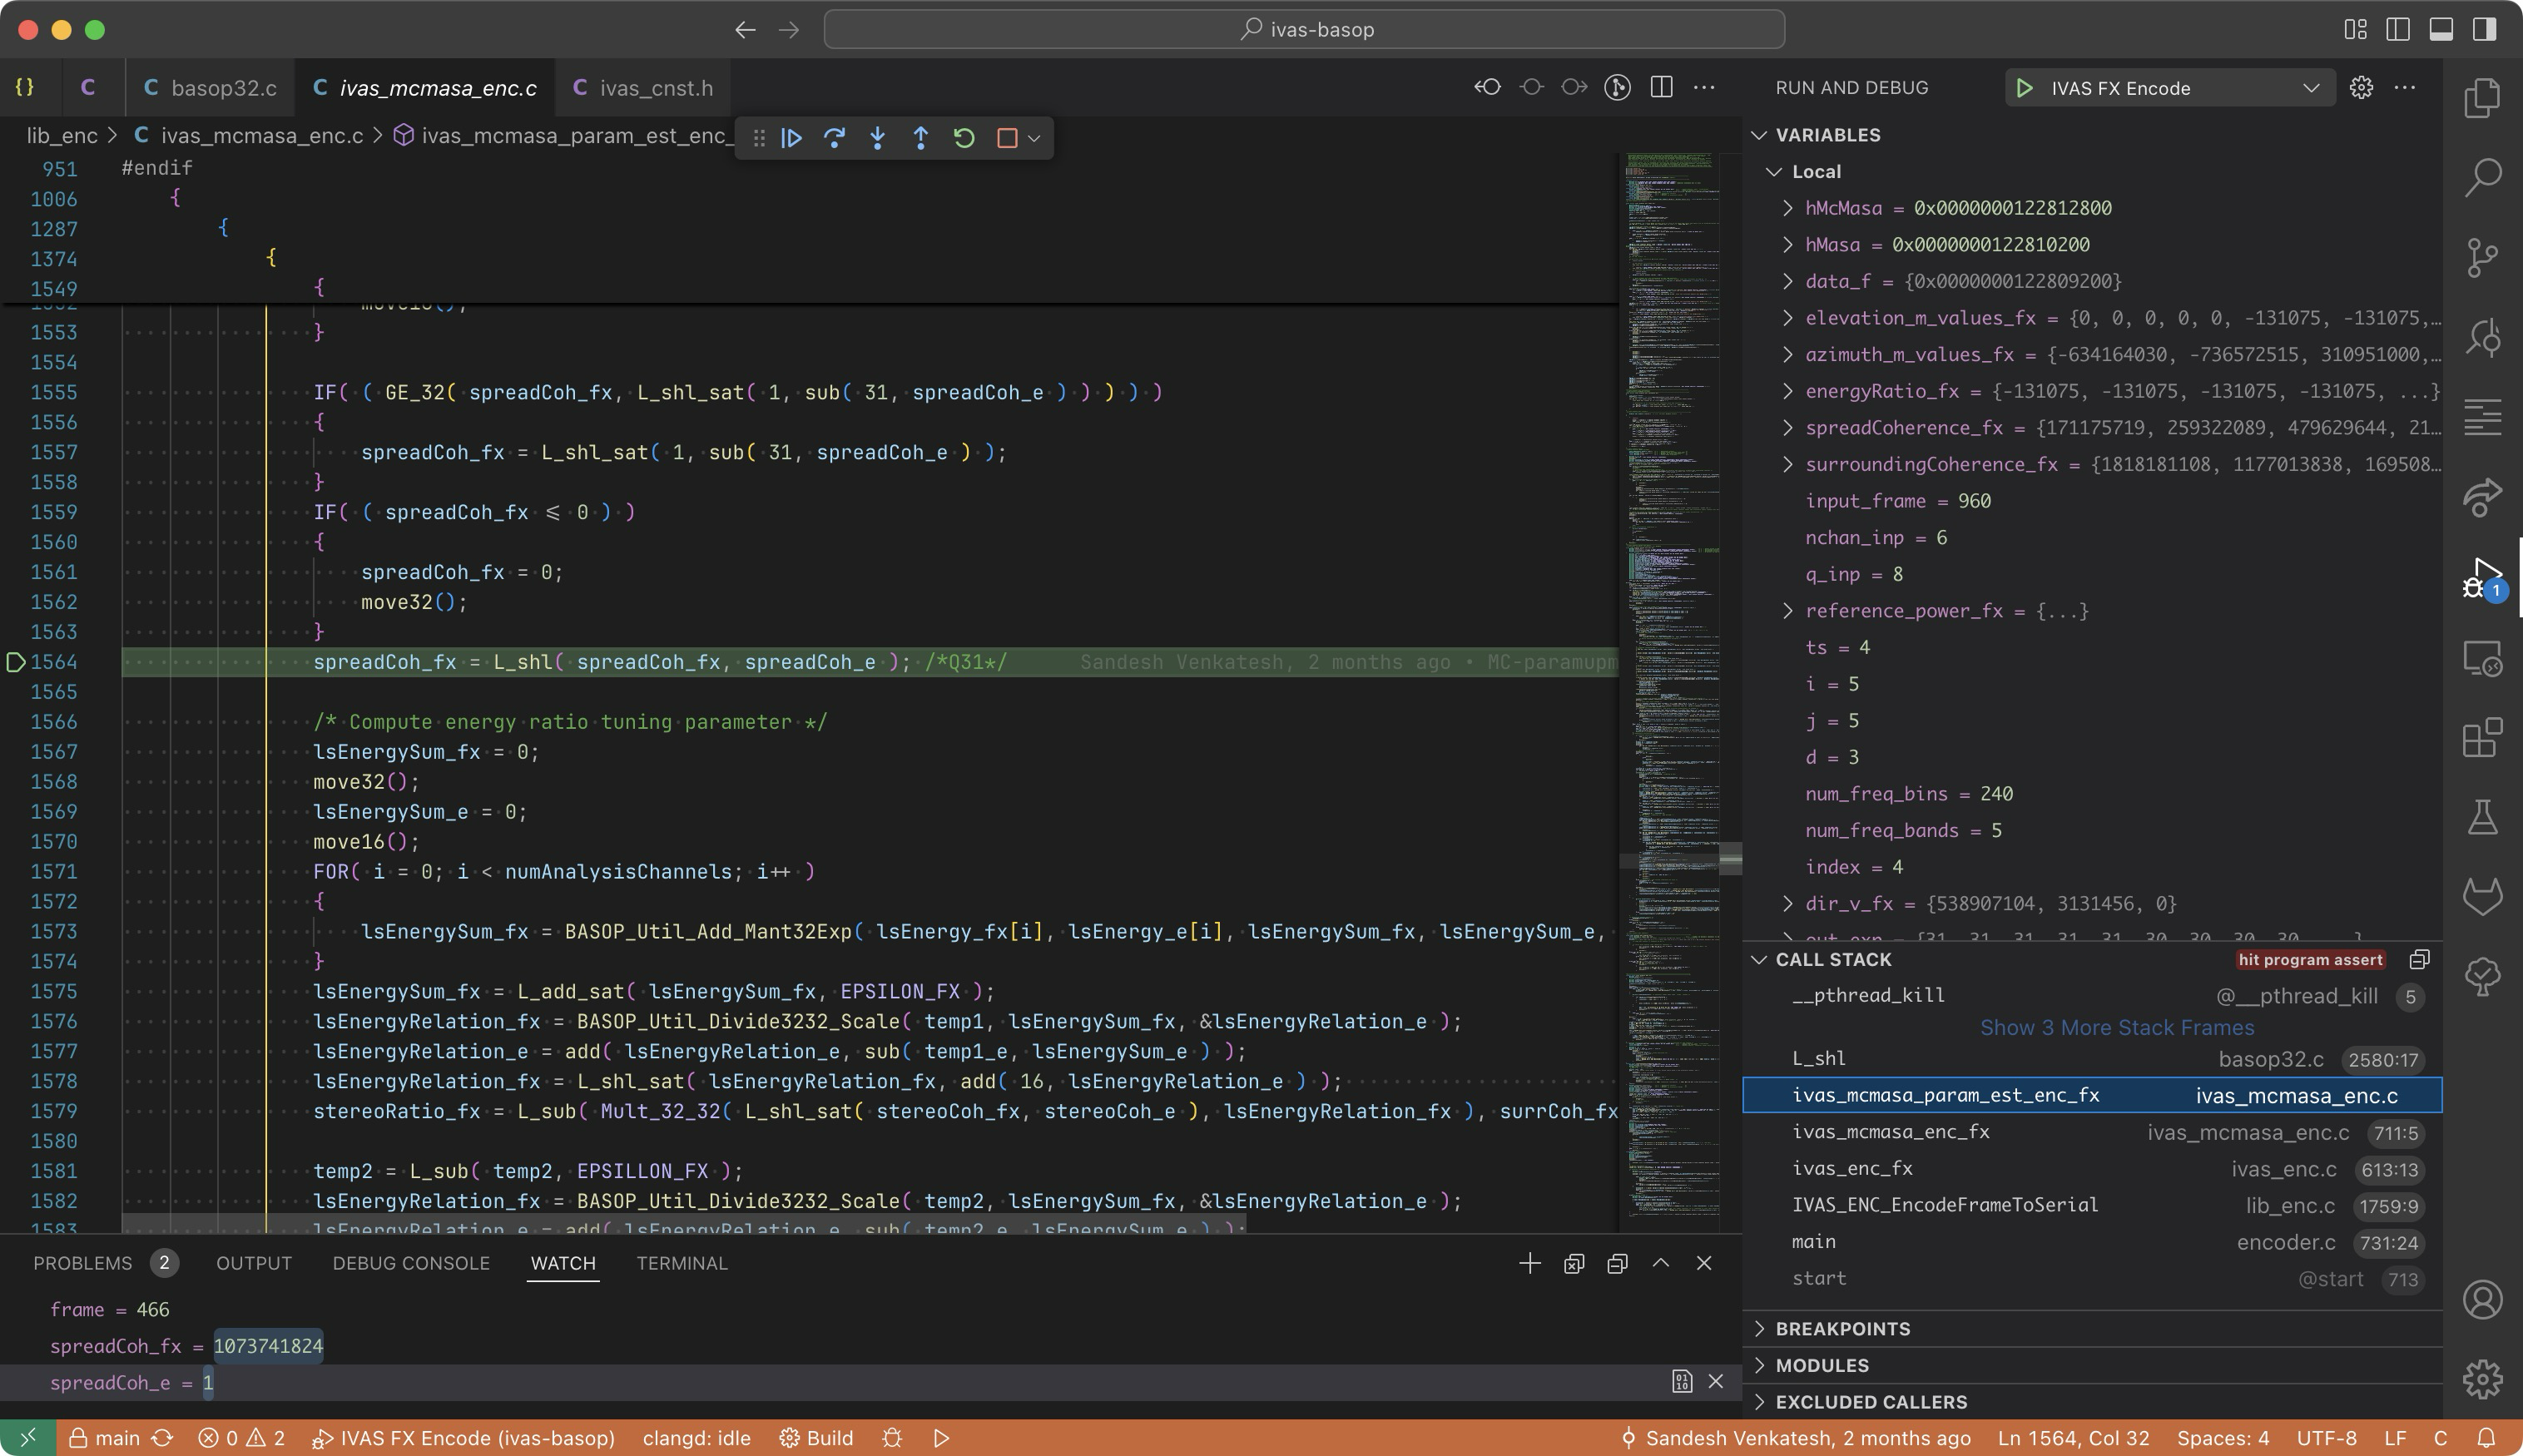Toggle the bottom panel layout button
The height and width of the screenshot is (1456, 2523).
click(2441, 29)
